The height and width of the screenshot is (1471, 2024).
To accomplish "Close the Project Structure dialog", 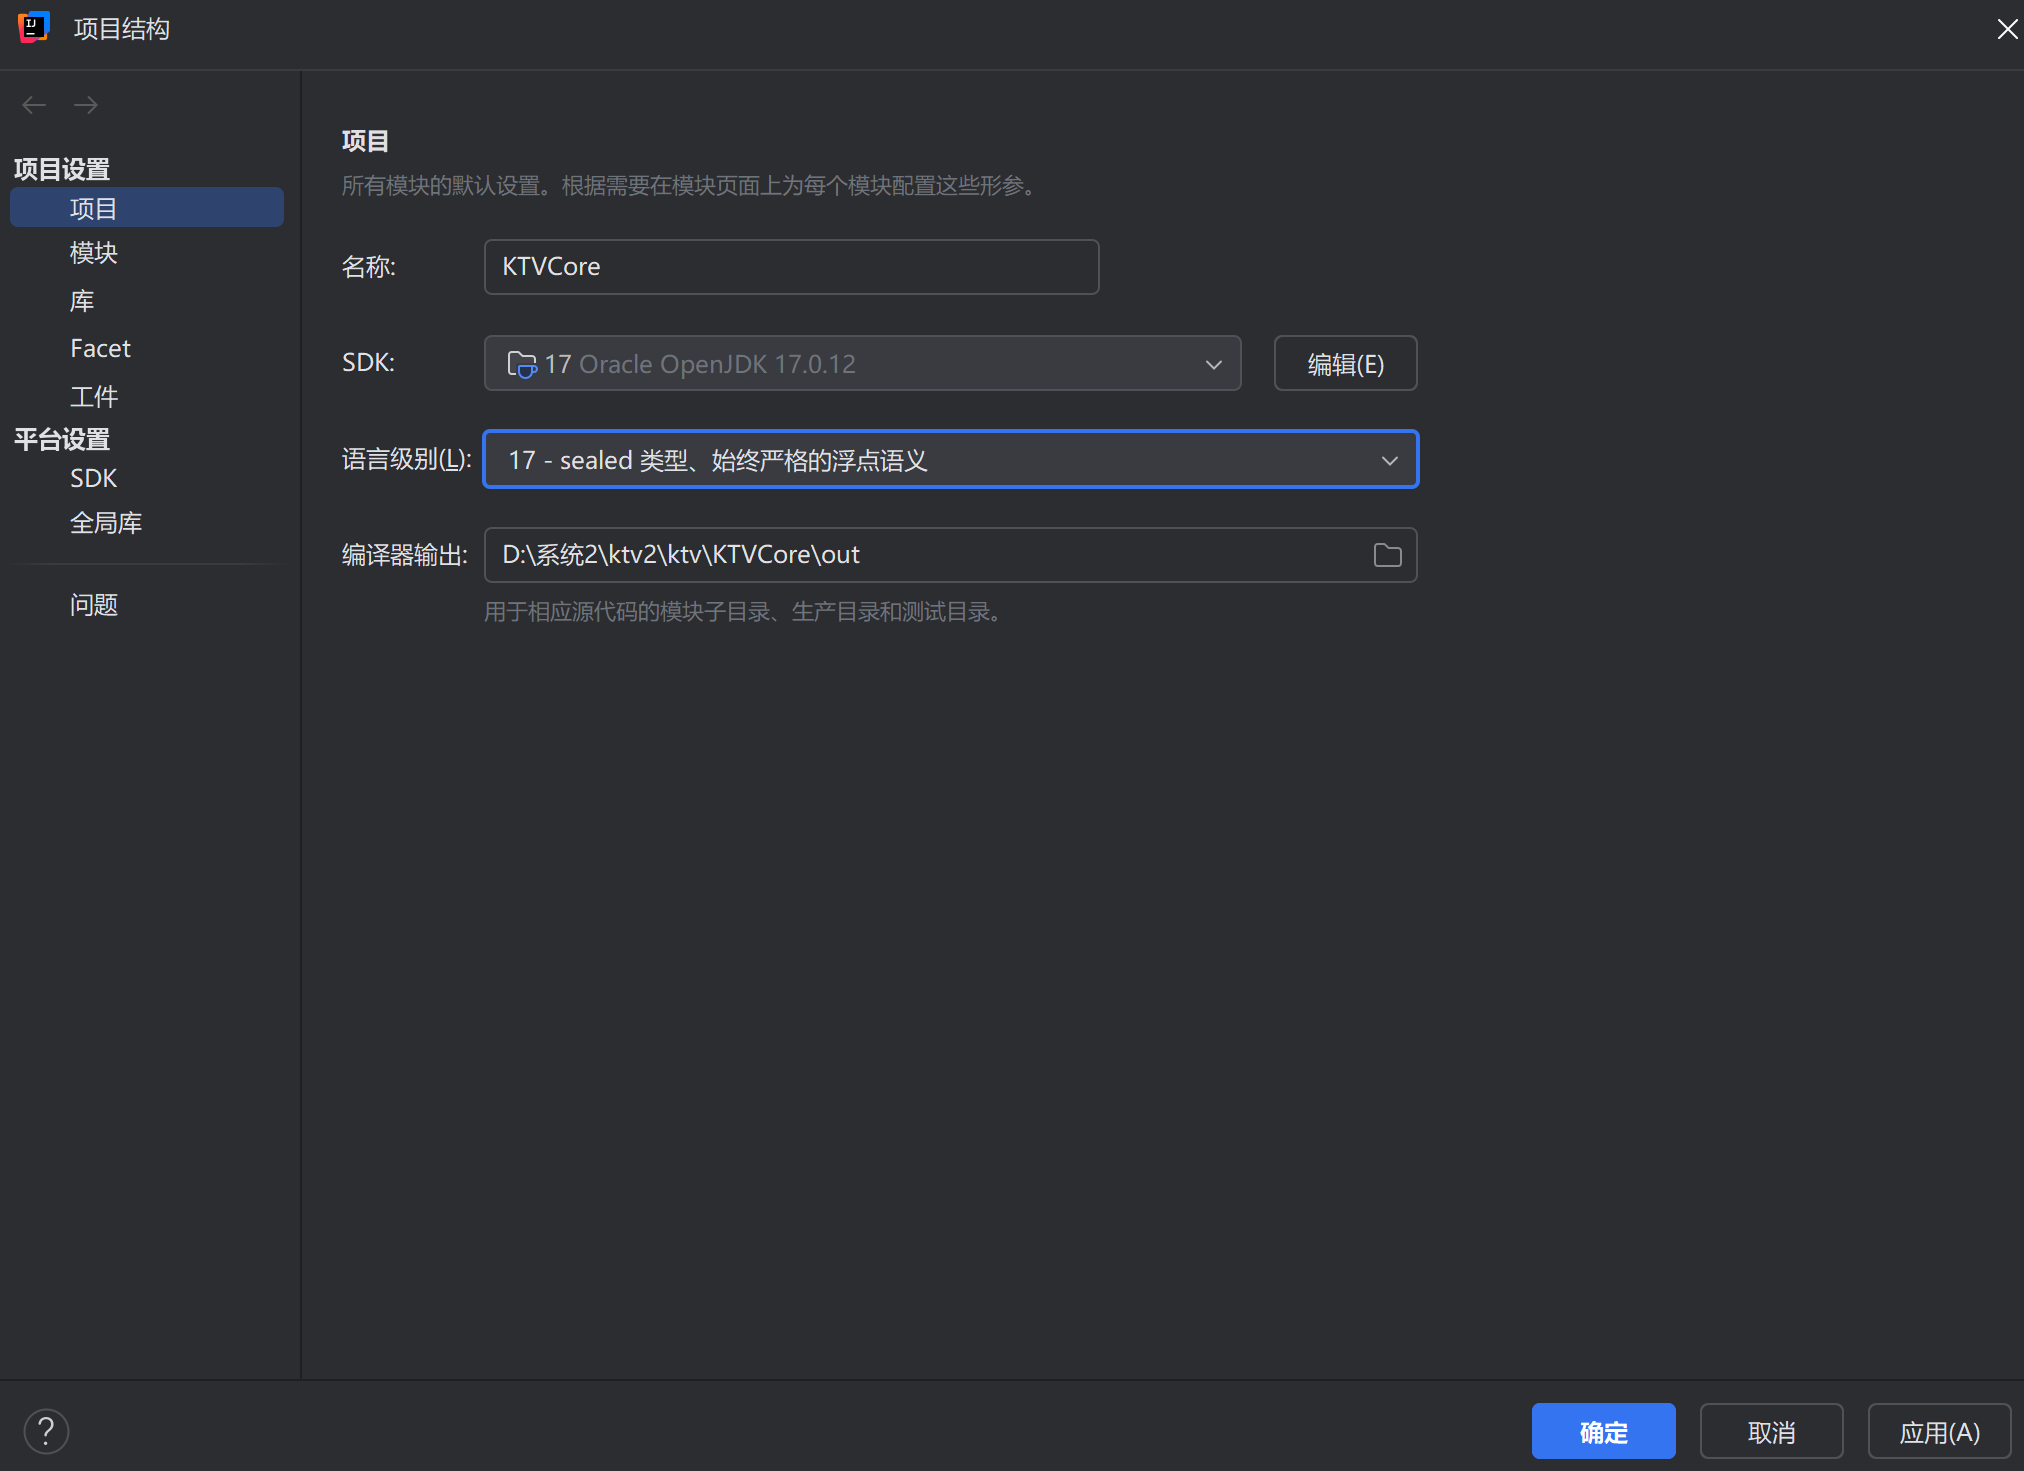I will [2006, 29].
